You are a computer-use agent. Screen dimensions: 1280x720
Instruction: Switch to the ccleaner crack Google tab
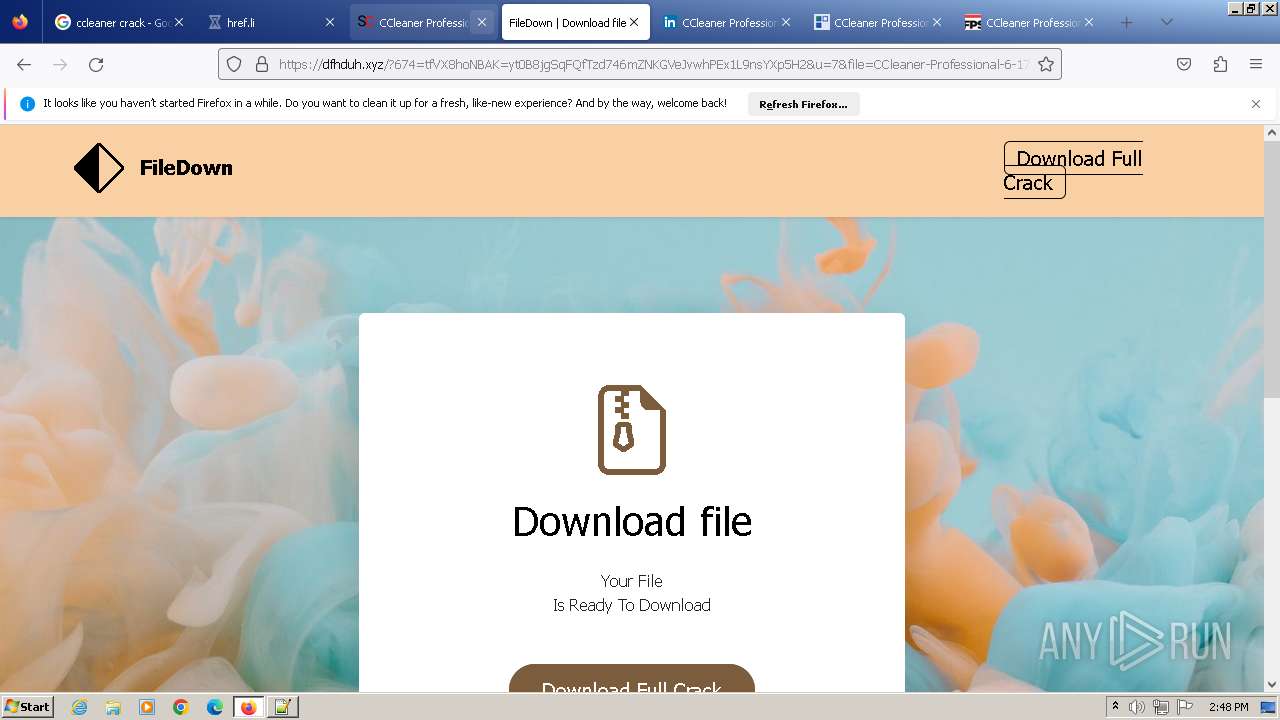(119, 22)
